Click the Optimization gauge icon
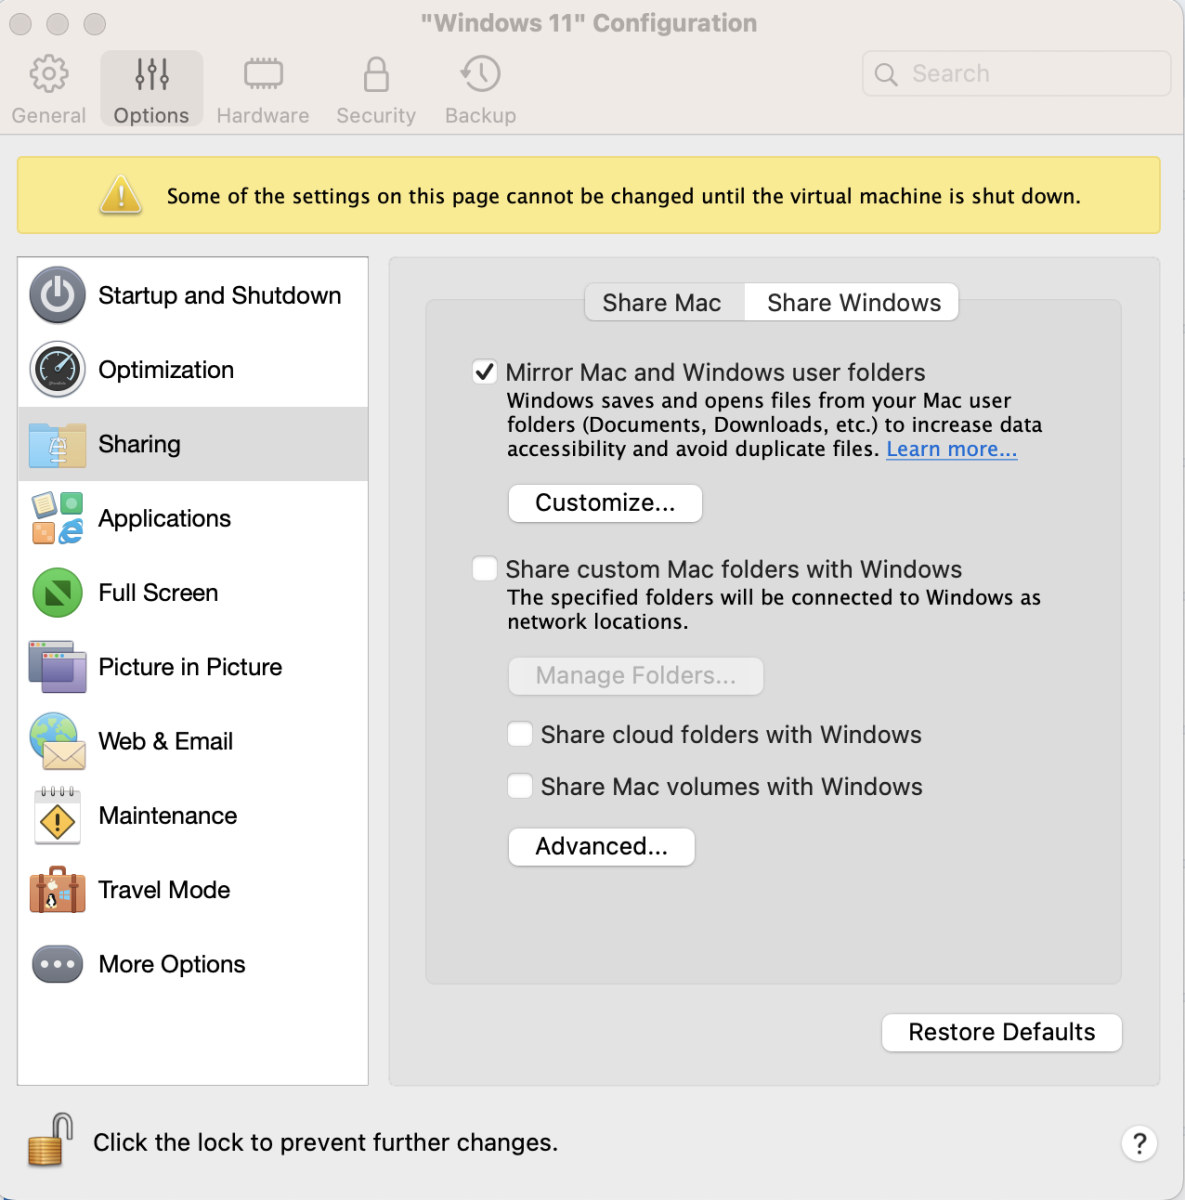This screenshot has height=1200, width=1185. tap(57, 369)
